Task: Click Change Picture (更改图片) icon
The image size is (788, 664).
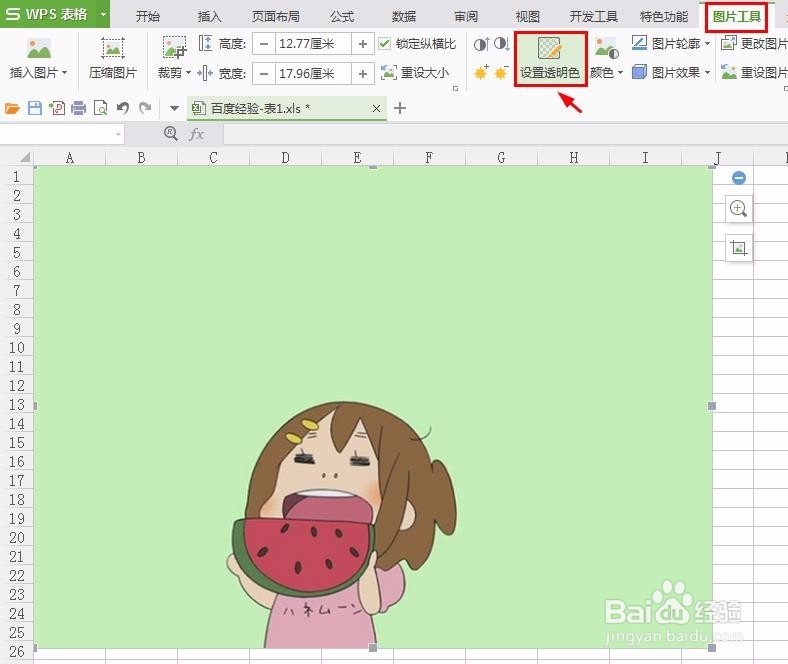Action: click(x=729, y=43)
